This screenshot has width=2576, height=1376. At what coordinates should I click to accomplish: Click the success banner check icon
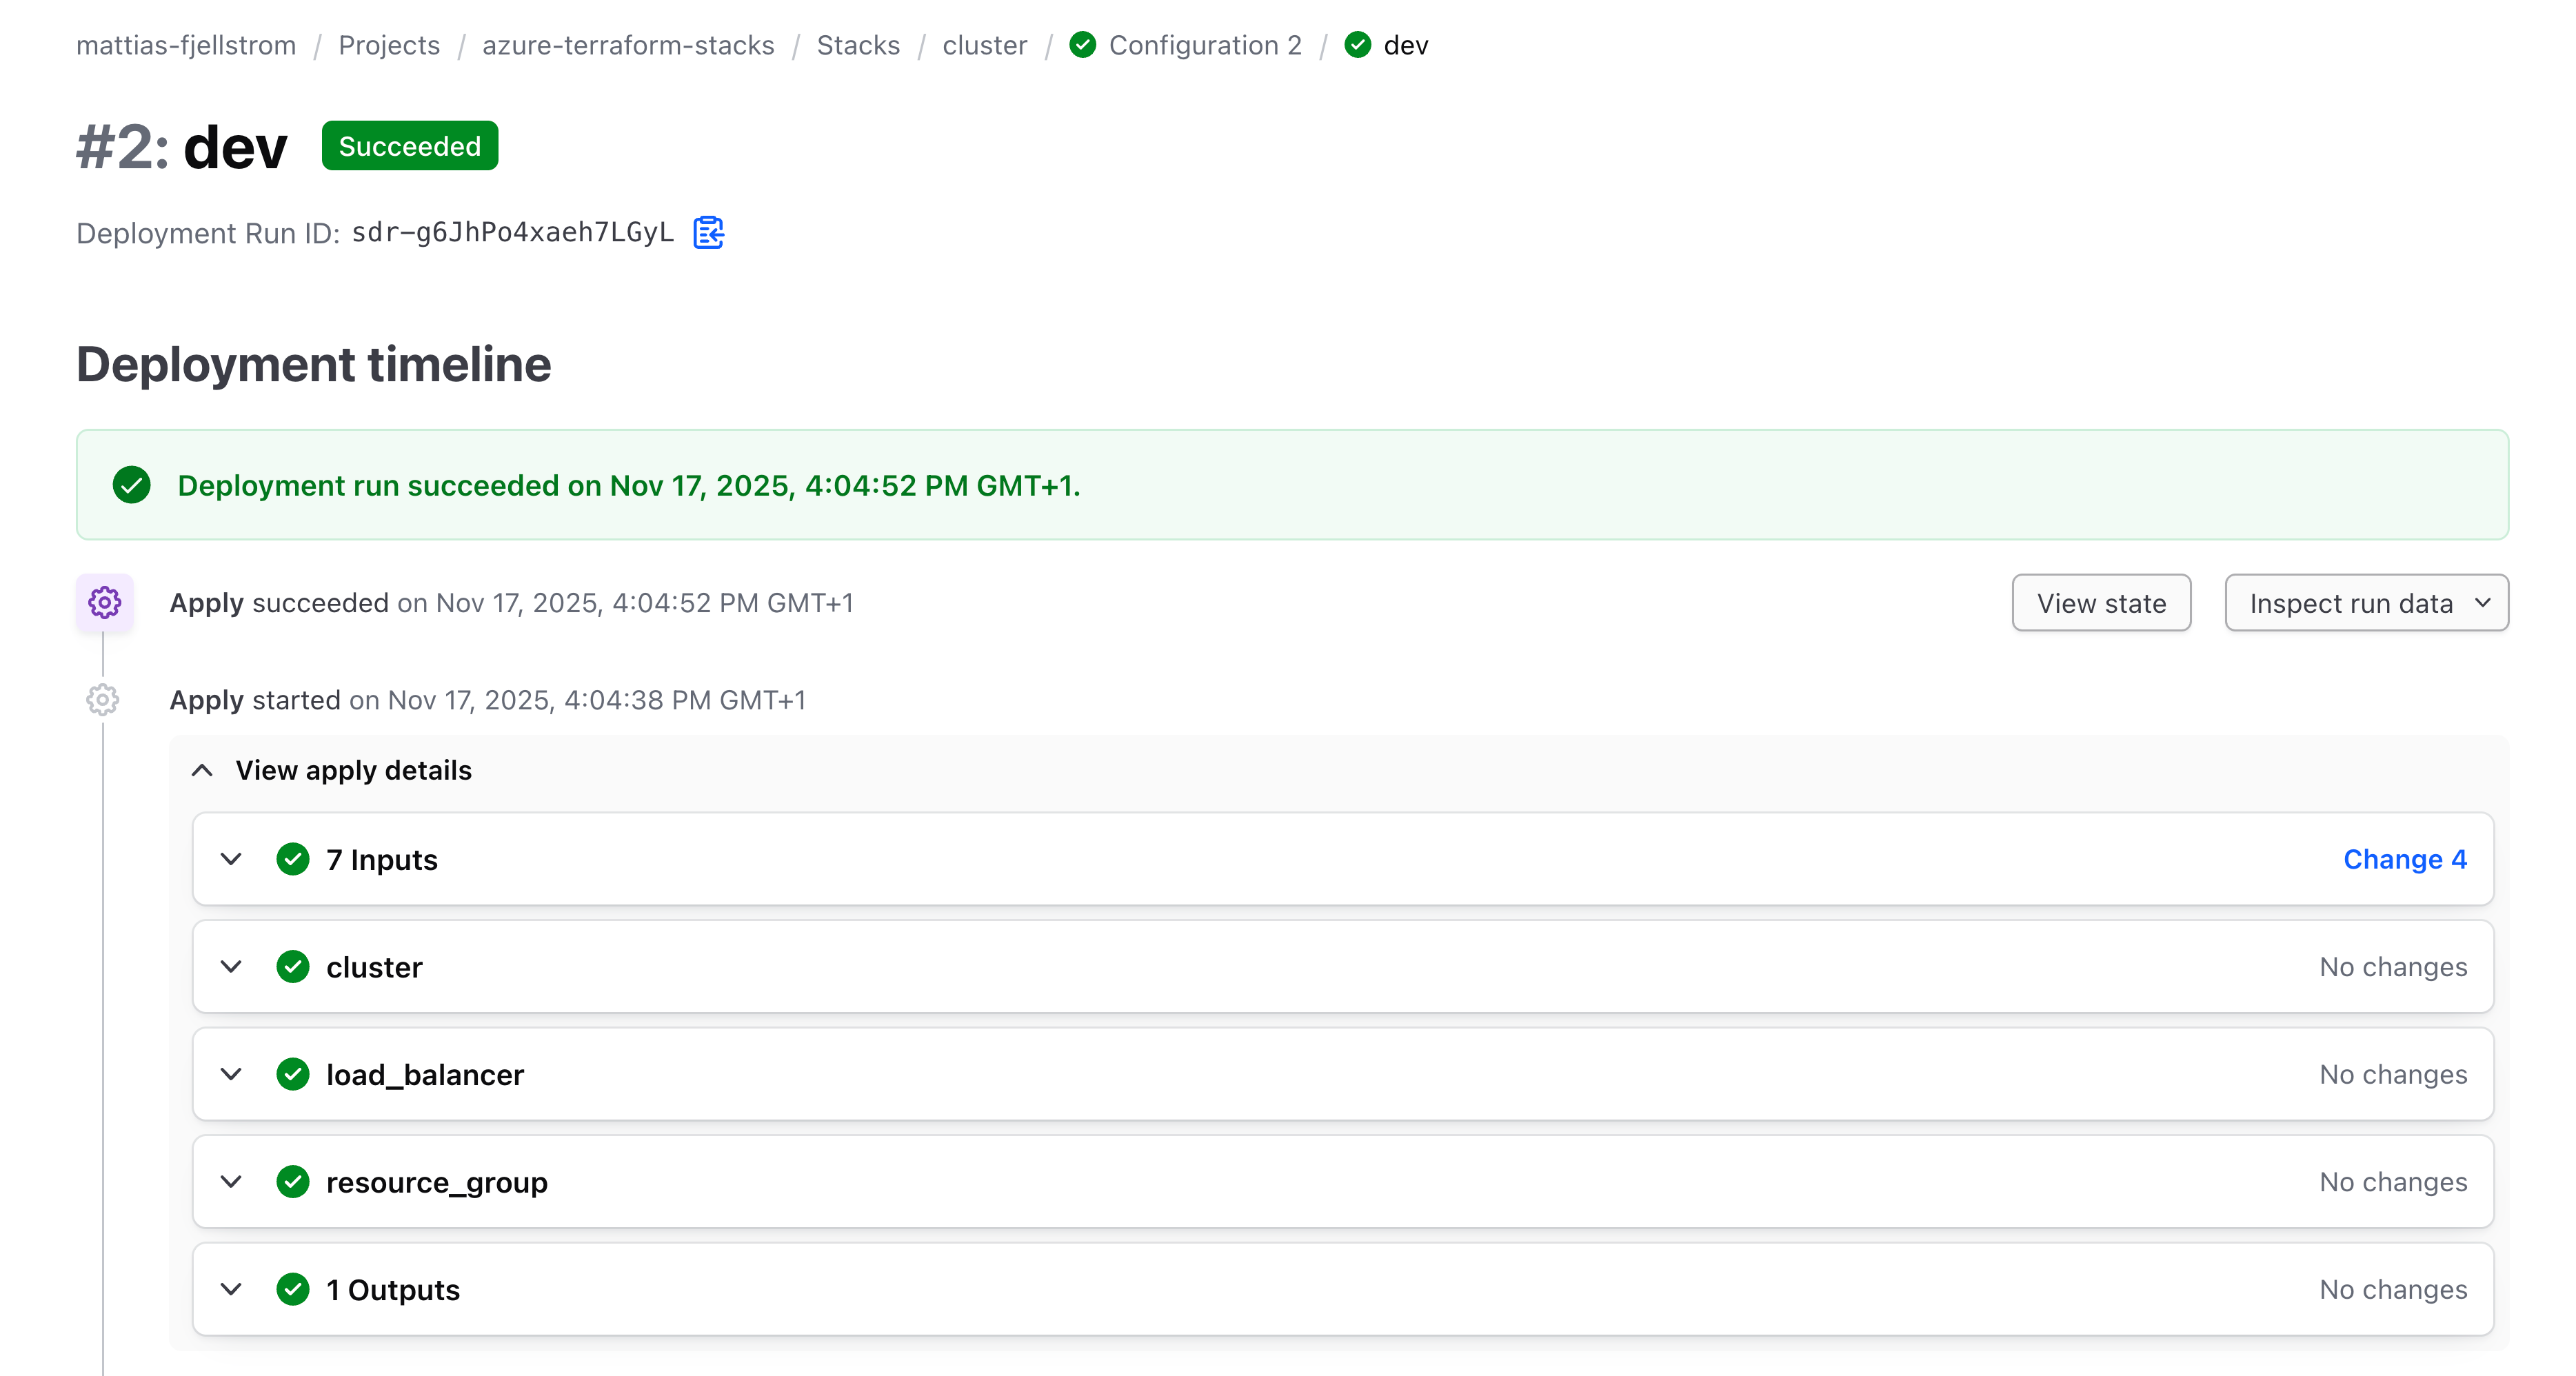coord(132,485)
